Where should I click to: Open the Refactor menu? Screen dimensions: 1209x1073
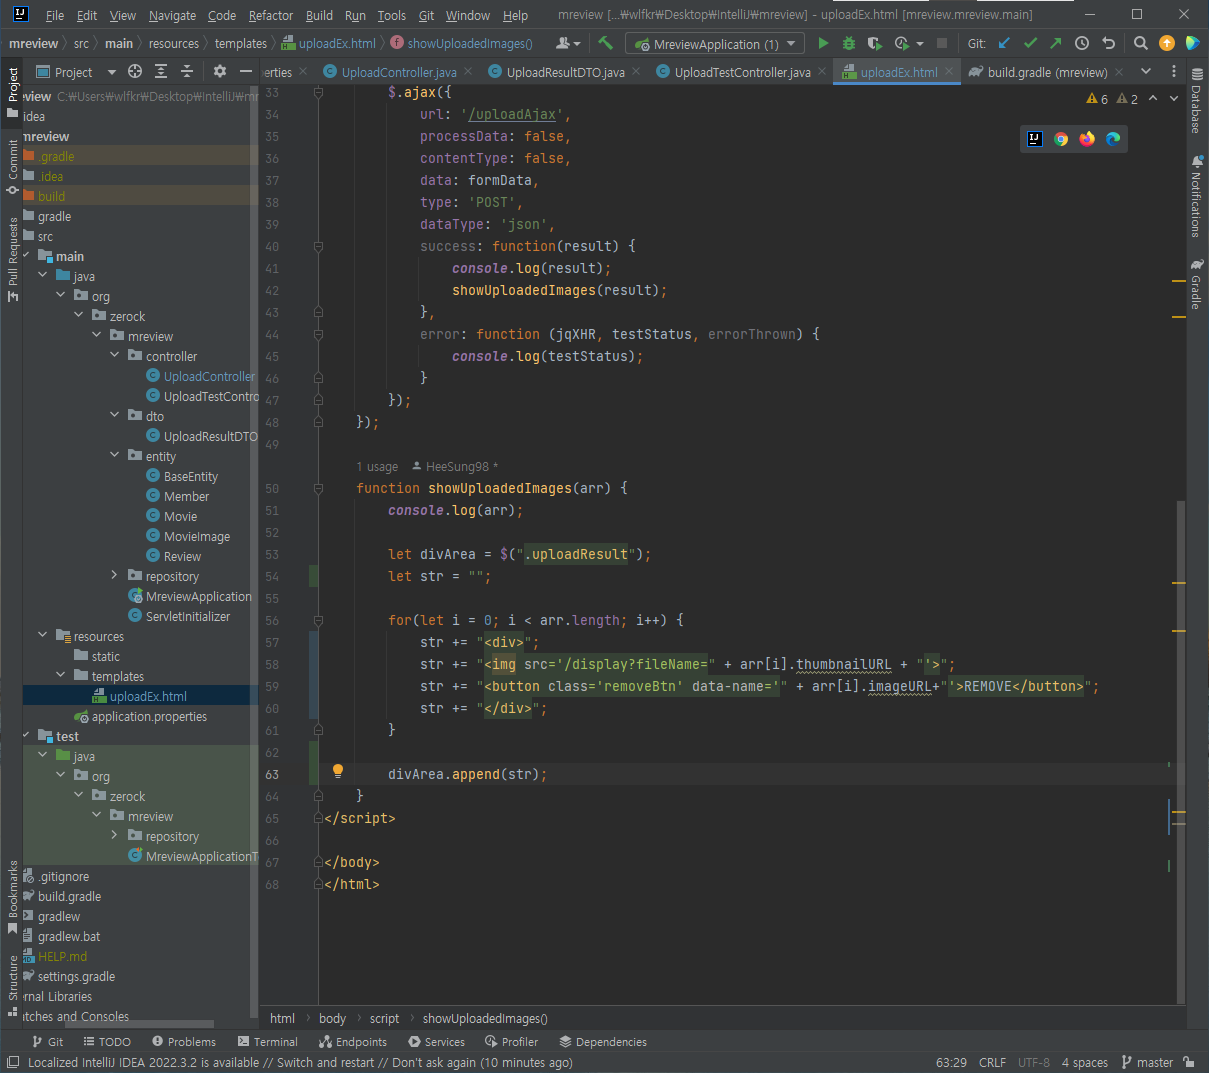coord(271,15)
